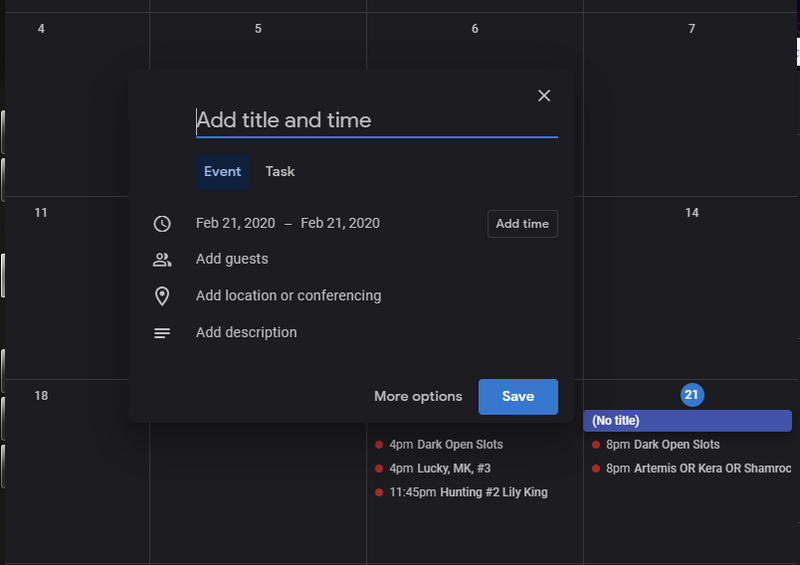The height and width of the screenshot is (565, 800).
Task: Open the 11:45pm Hunting #2 Lily King event
Action: coord(468,492)
